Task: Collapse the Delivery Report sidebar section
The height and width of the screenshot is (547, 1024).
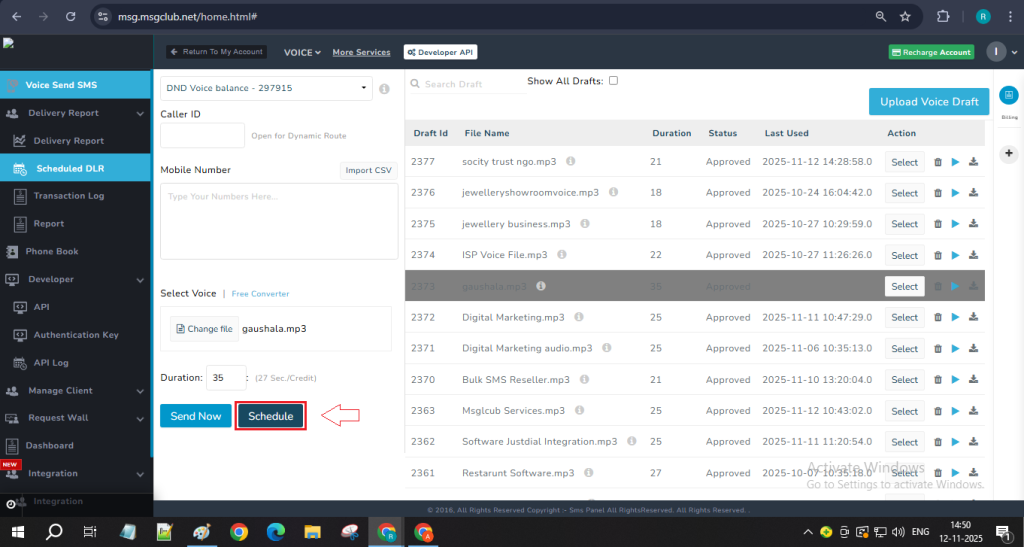Action: point(140,113)
